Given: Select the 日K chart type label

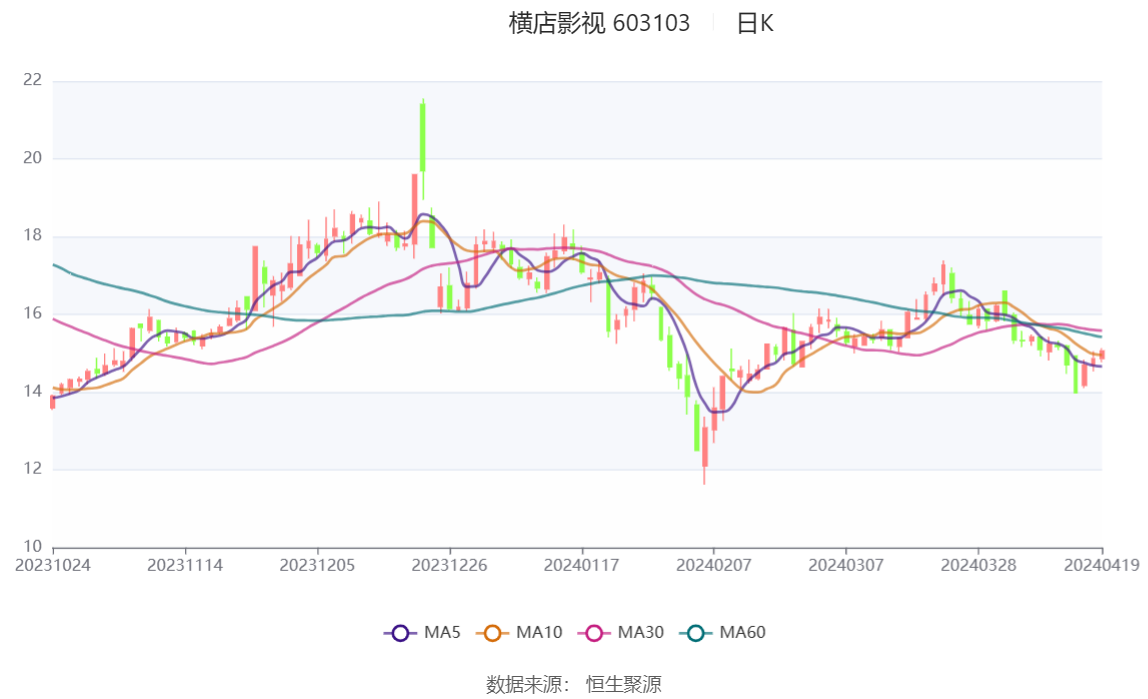Looking at the screenshot, I should click(755, 24).
